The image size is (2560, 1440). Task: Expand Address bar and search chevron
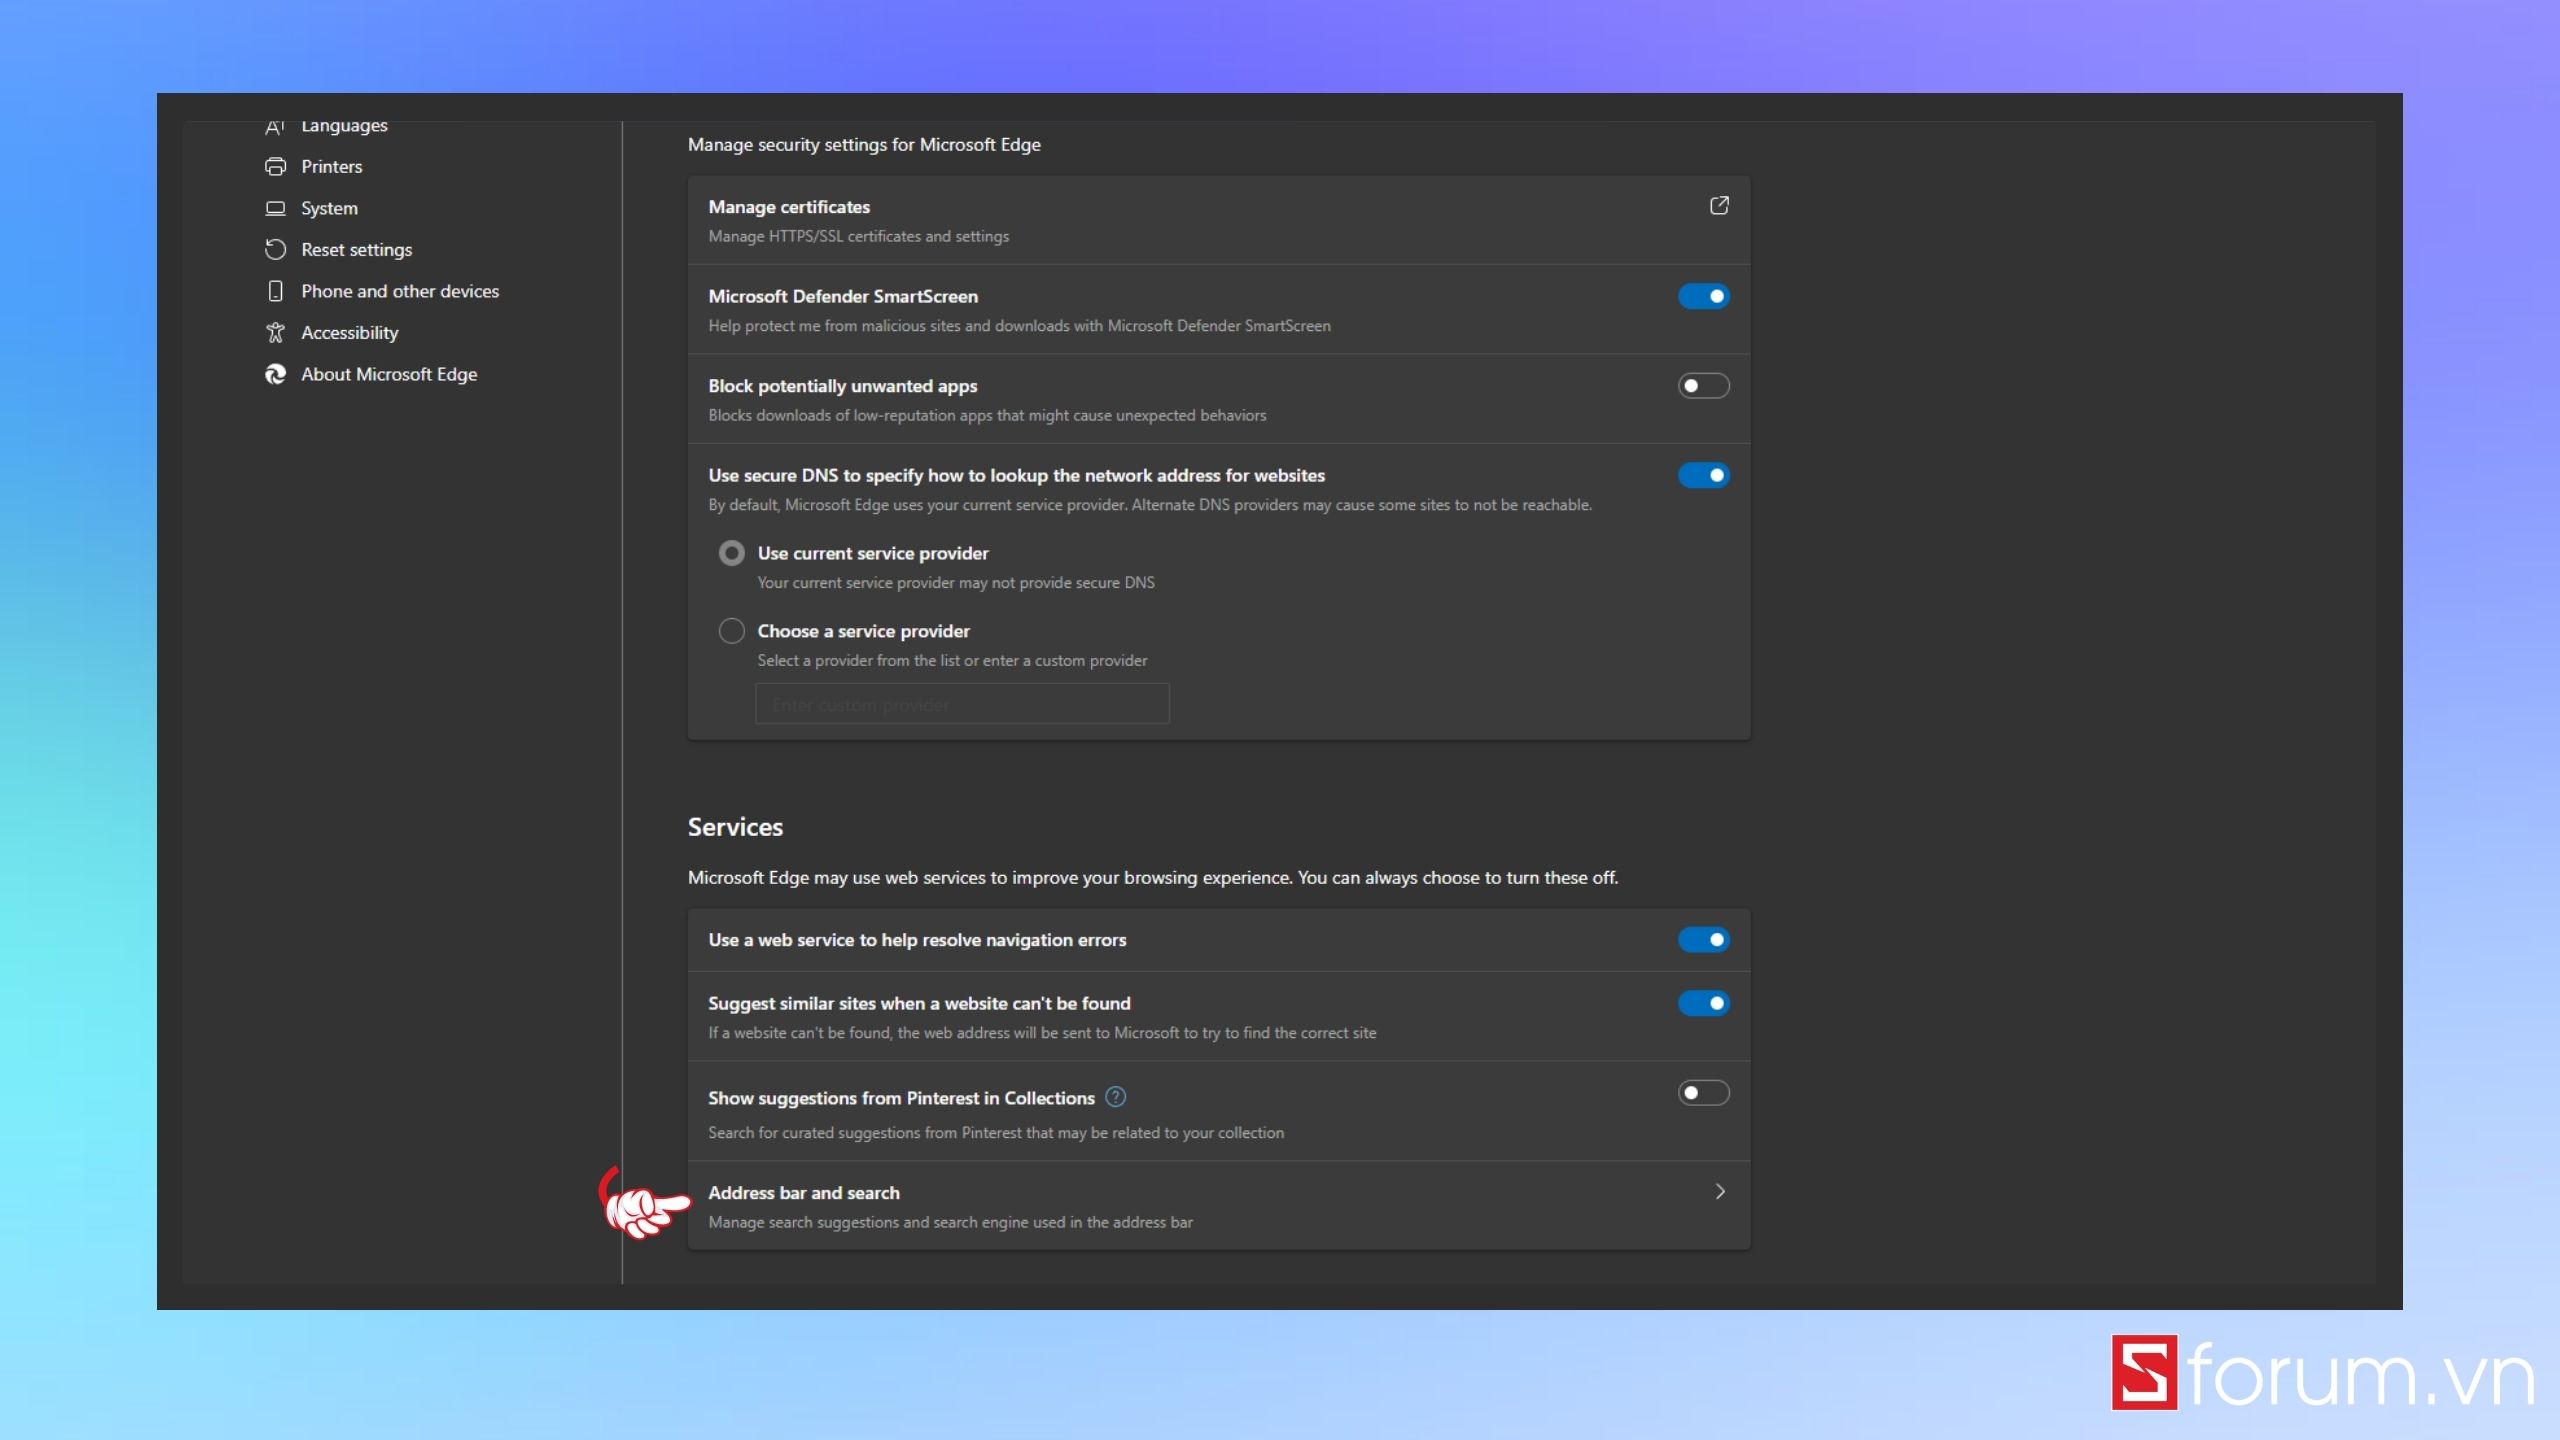[x=1719, y=1191]
